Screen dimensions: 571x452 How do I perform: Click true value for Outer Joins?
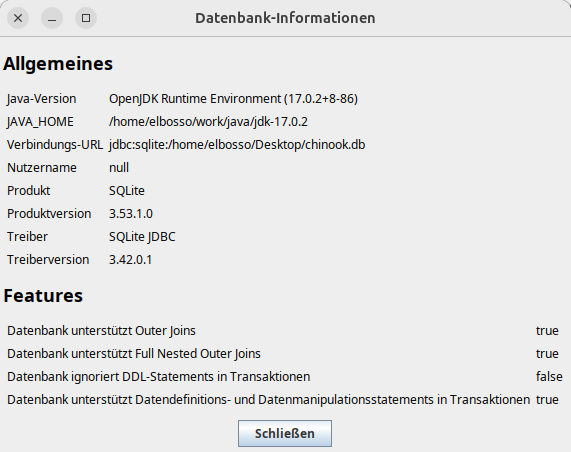pyautogui.click(x=547, y=330)
